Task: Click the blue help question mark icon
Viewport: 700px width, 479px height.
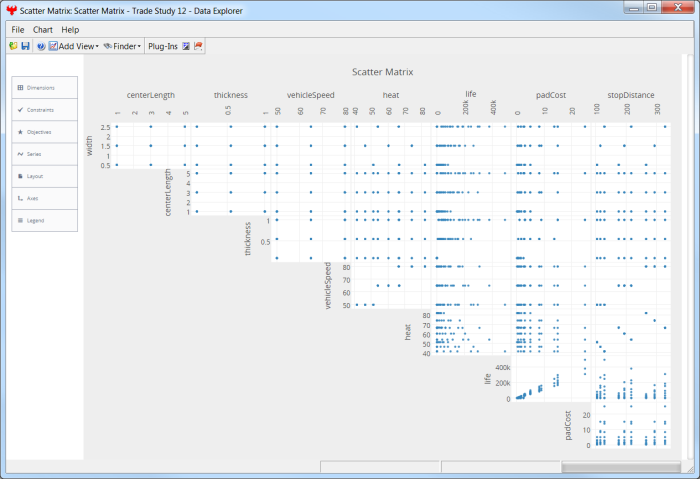Action: point(41,46)
